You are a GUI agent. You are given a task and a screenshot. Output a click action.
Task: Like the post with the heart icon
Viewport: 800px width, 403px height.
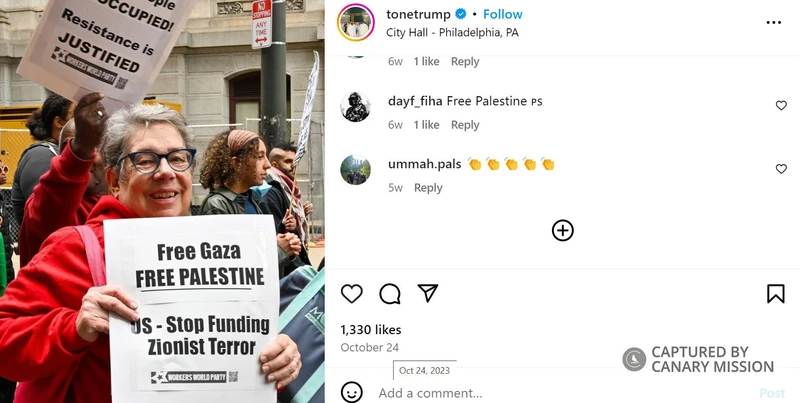tap(352, 294)
